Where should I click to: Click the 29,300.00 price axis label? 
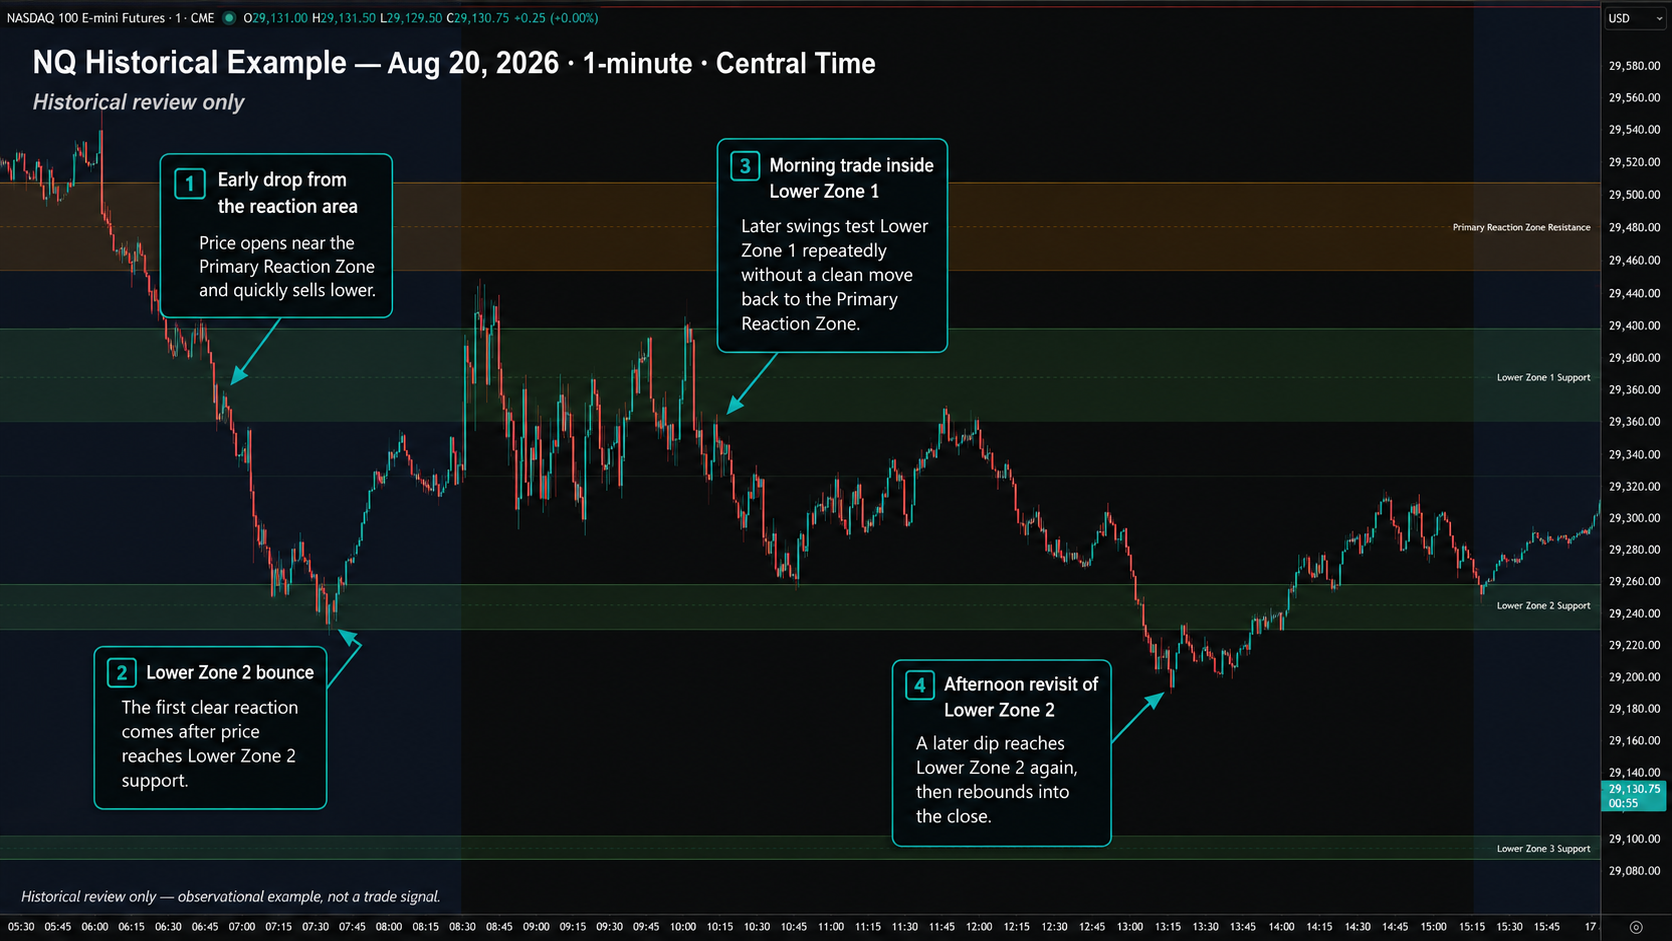[x=1634, y=518]
